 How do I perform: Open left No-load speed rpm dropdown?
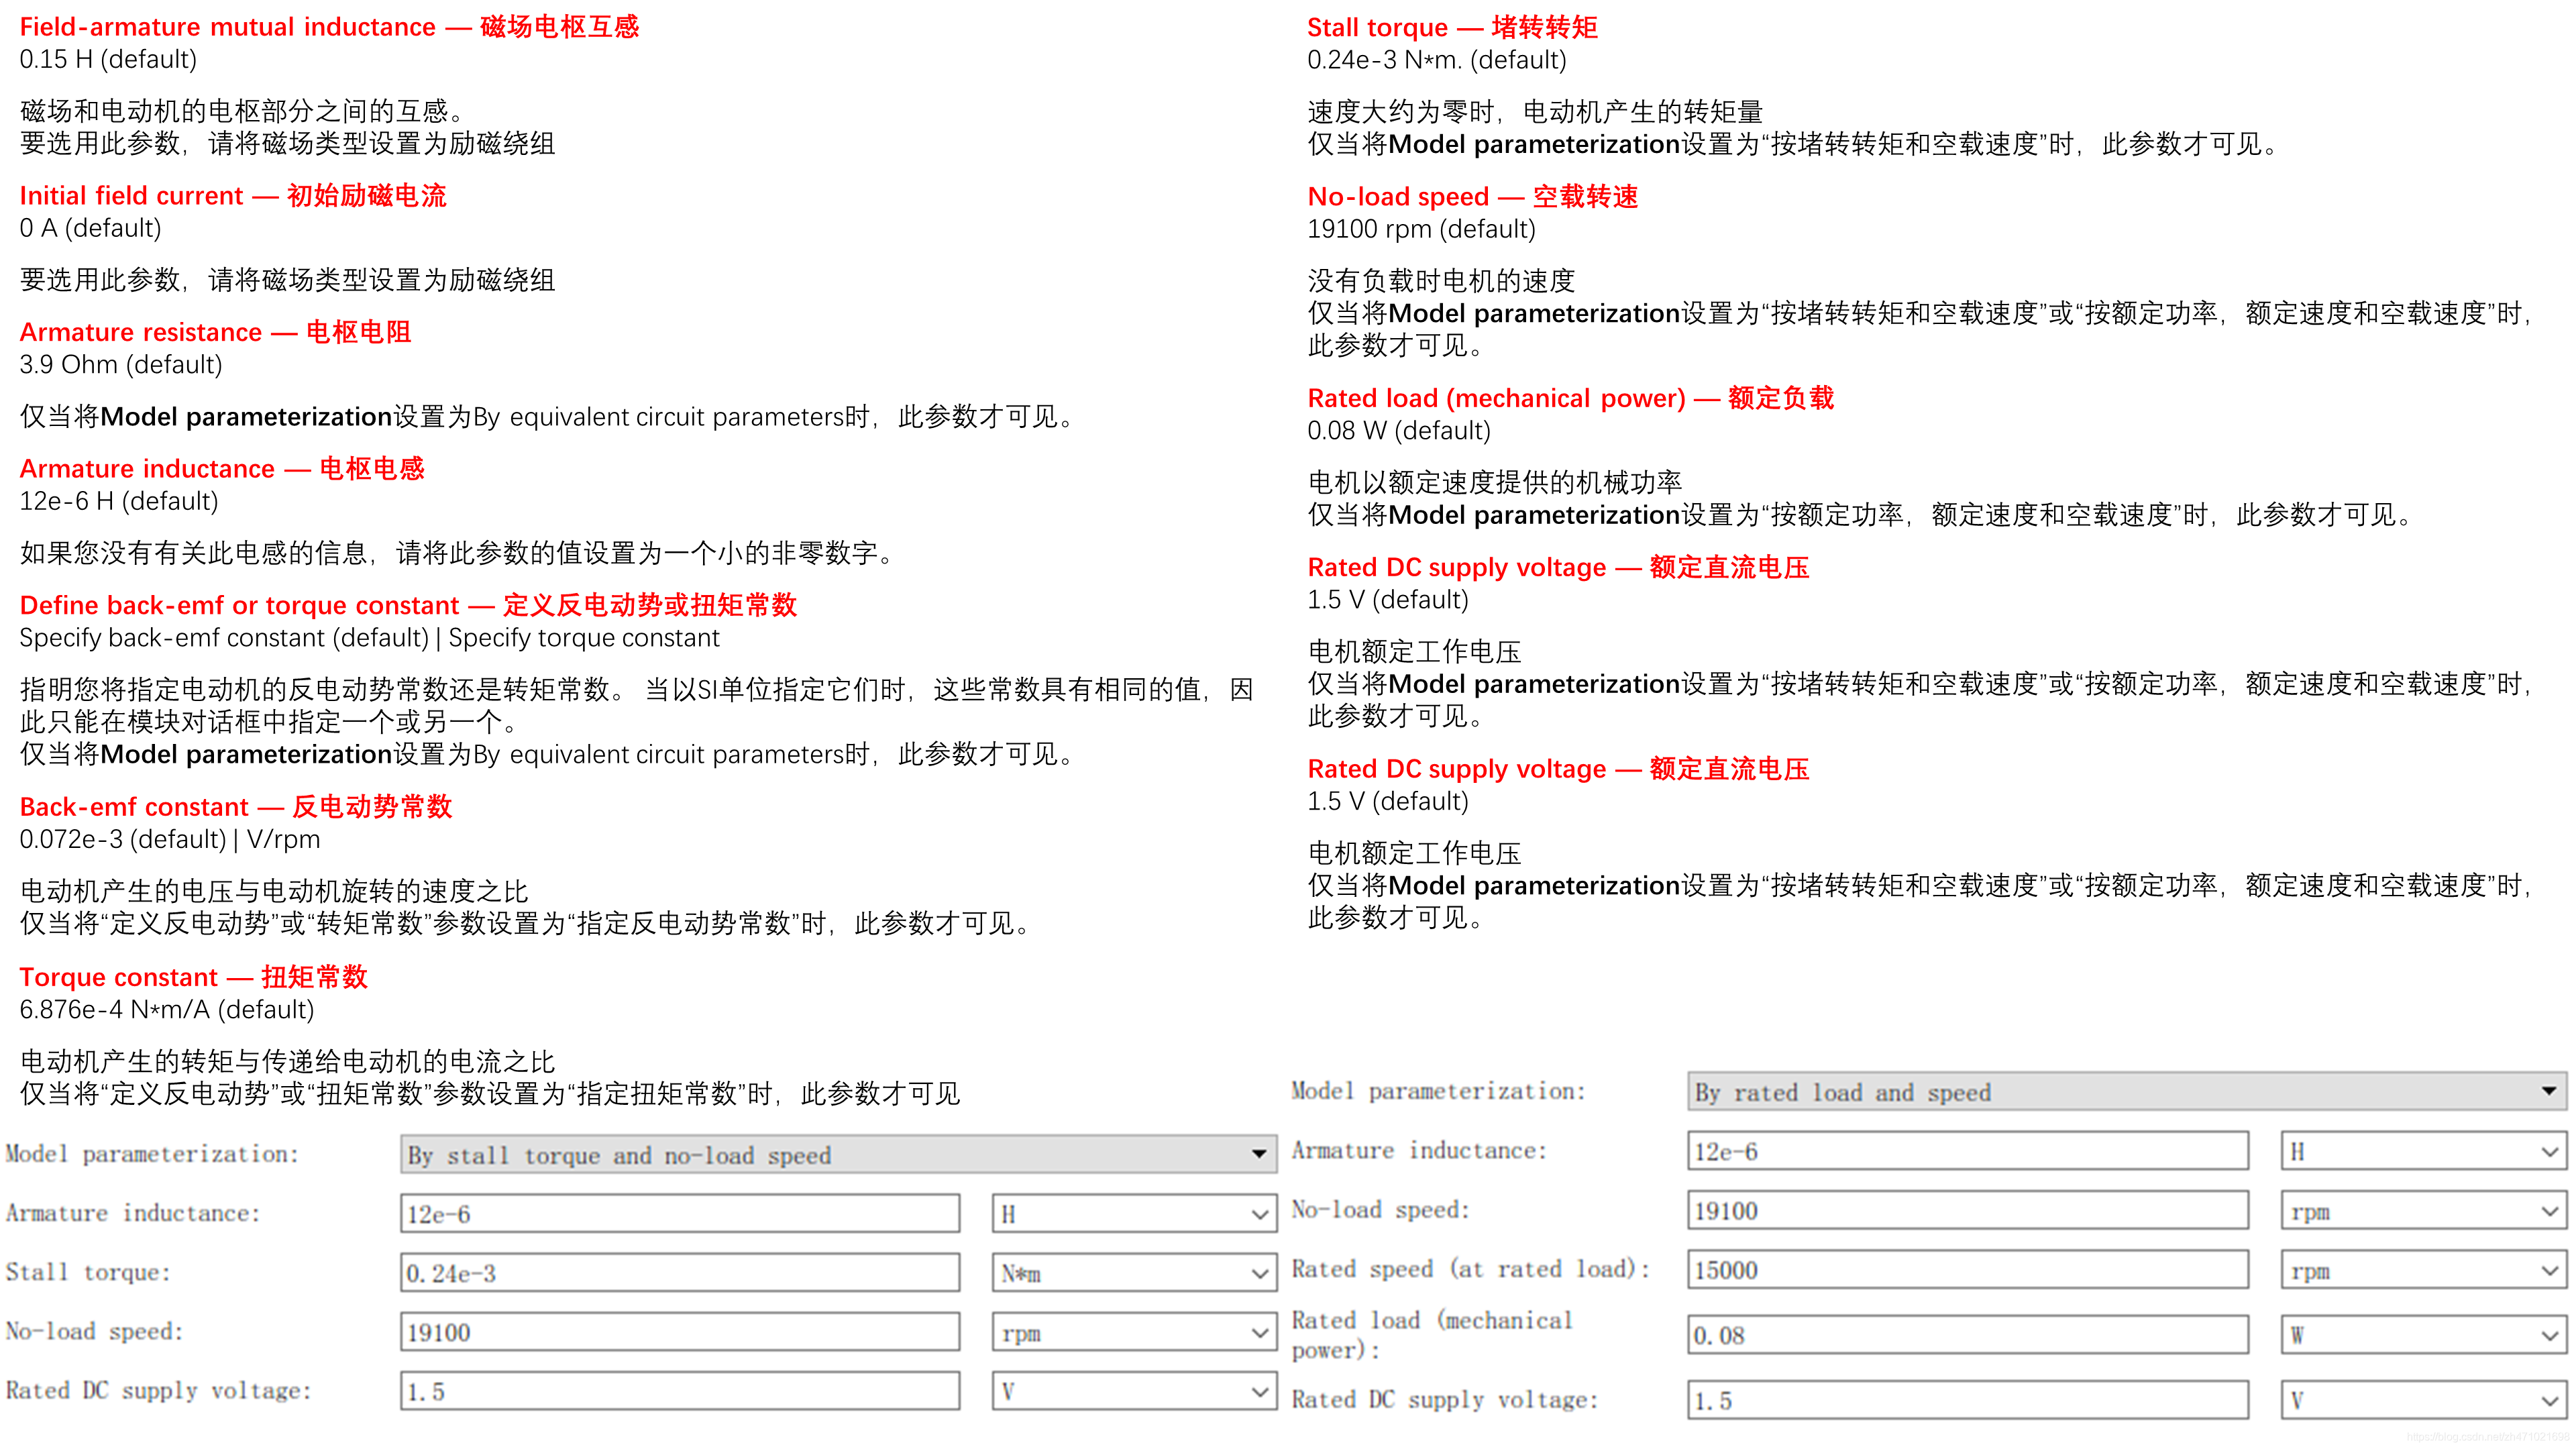(x=1134, y=1332)
